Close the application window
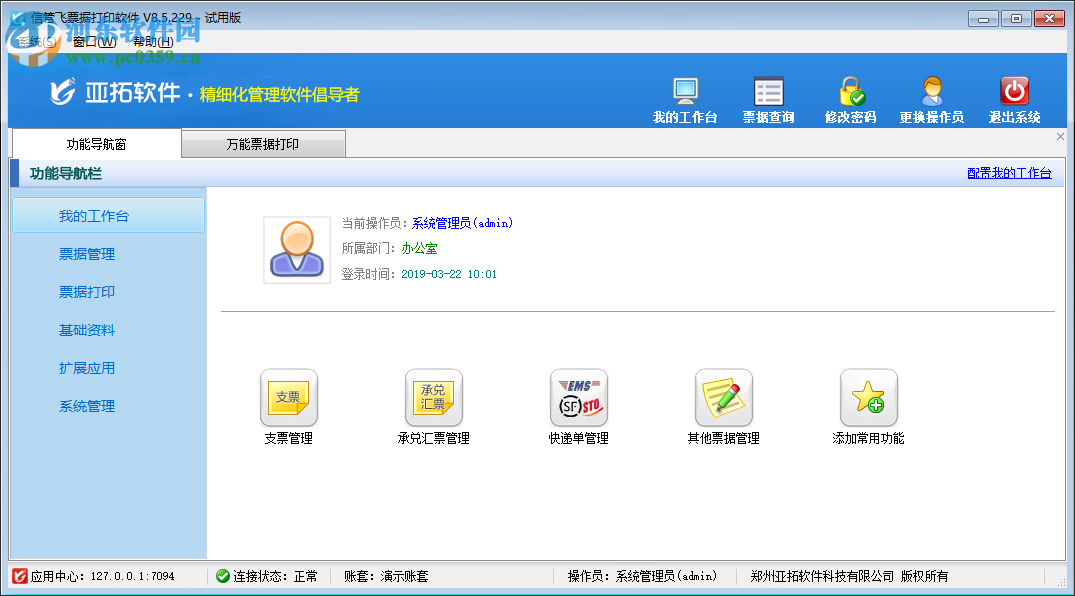 pyautogui.click(x=1049, y=19)
